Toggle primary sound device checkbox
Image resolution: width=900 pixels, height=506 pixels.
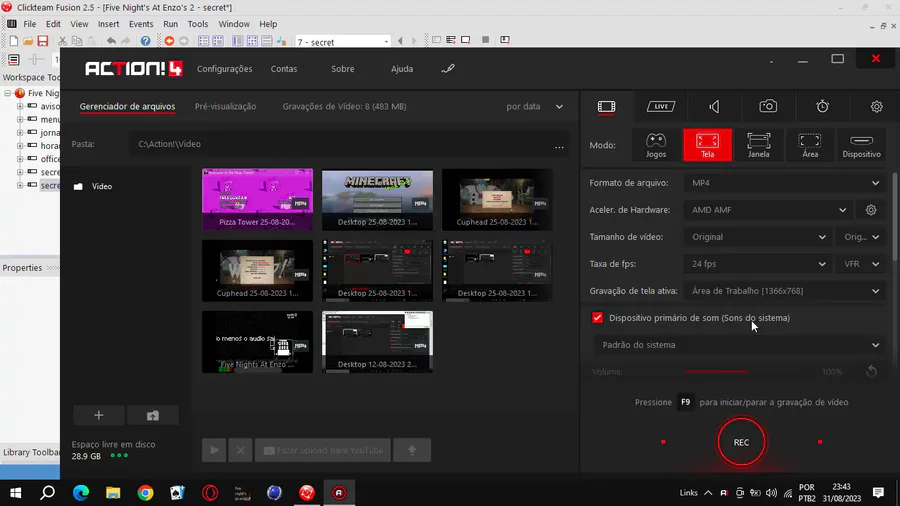[x=598, y=318]
